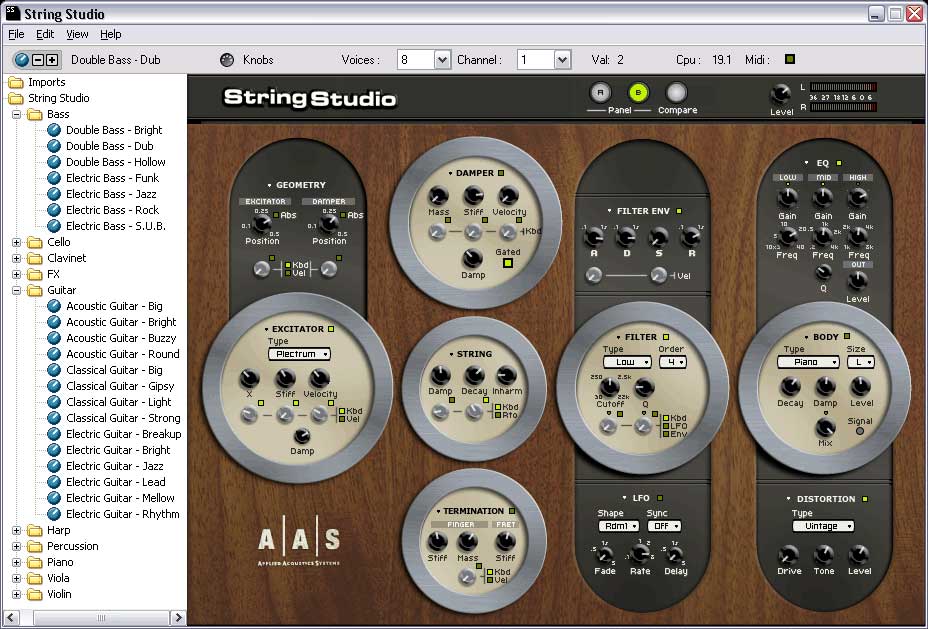Toggle the Excitator Abs position switch

point(276,215)
